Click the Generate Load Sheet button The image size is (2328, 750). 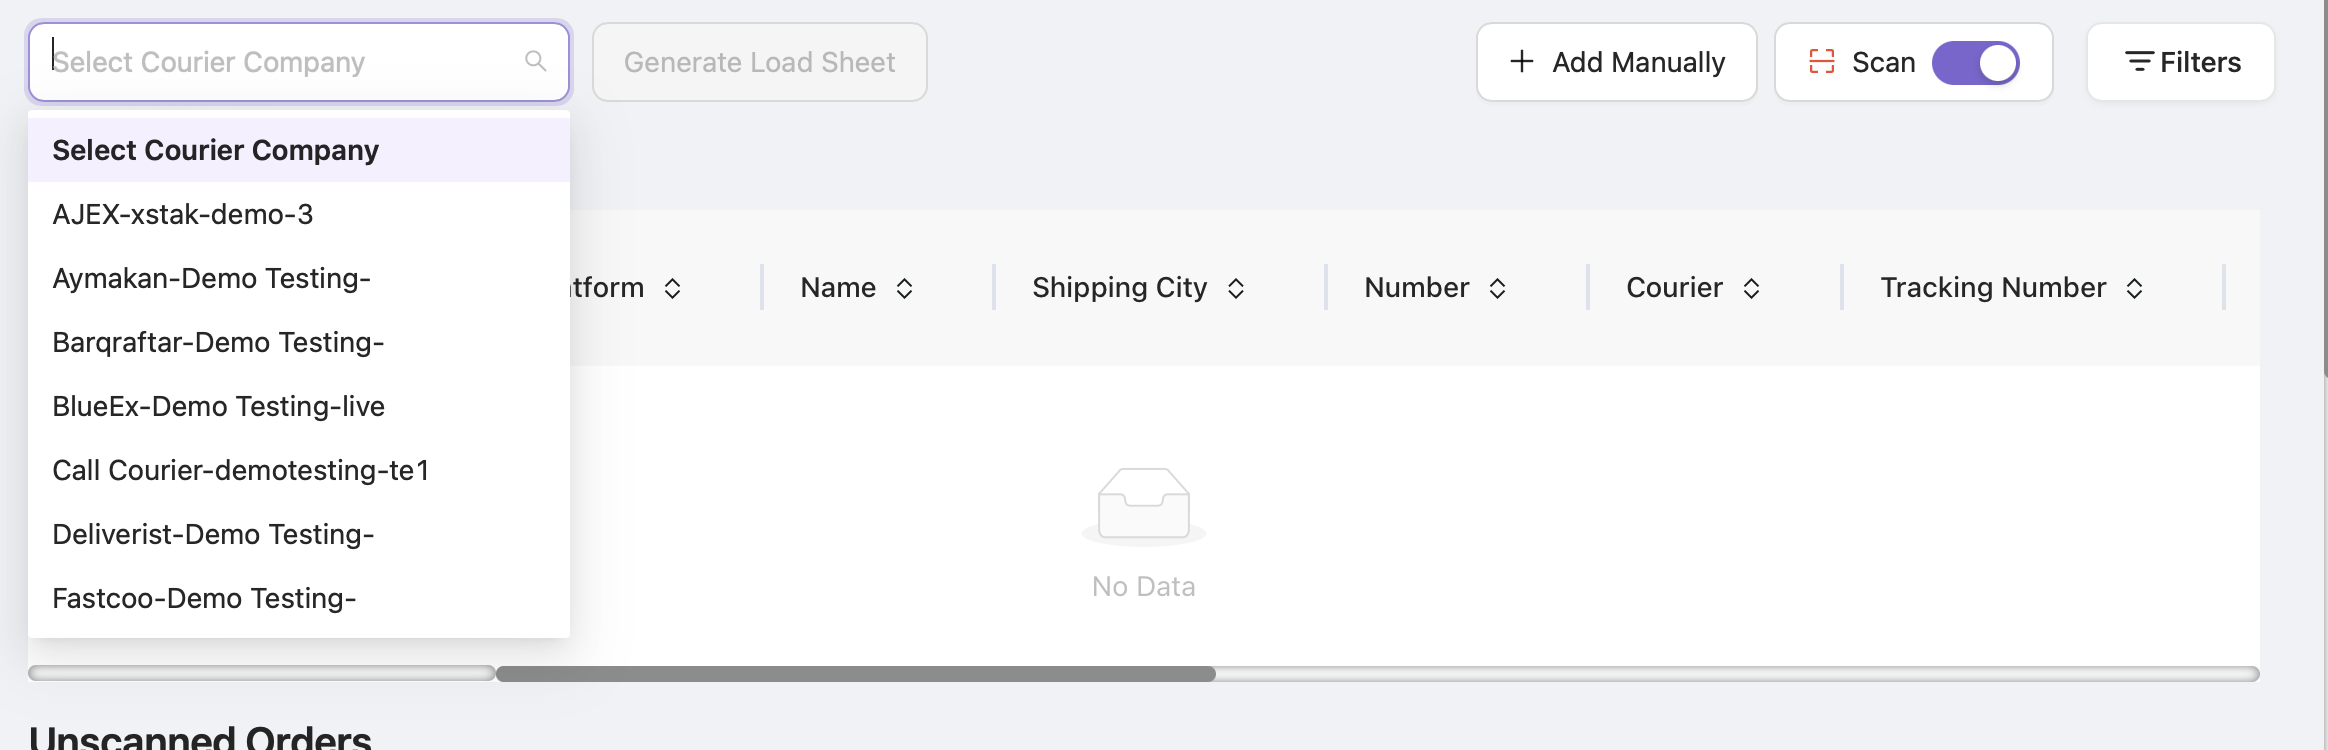pos(760,62)
